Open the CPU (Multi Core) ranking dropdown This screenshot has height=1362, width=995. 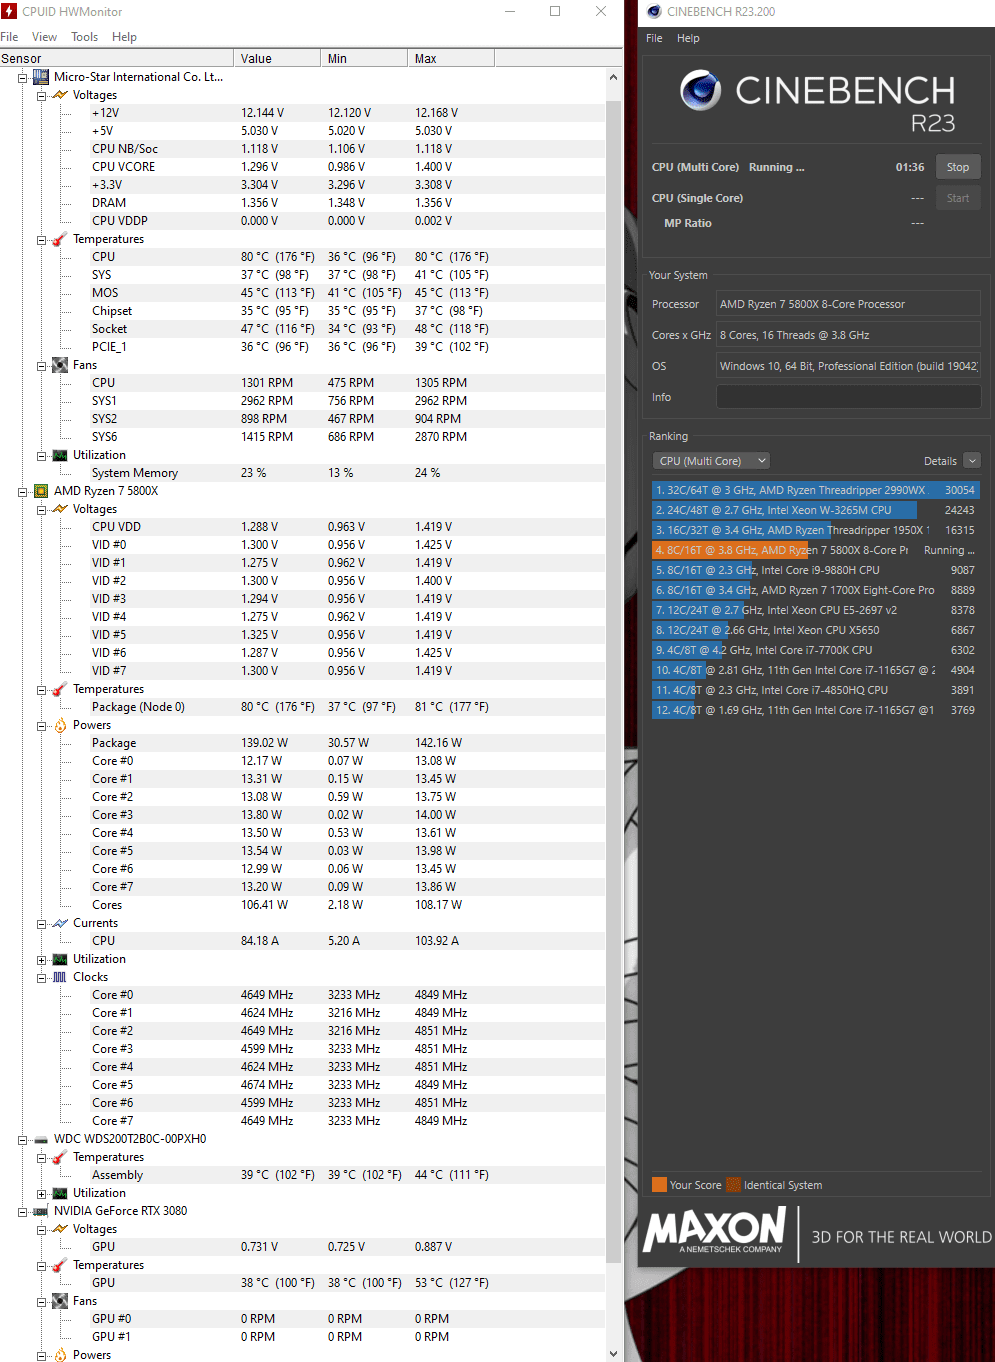(711, 461)
